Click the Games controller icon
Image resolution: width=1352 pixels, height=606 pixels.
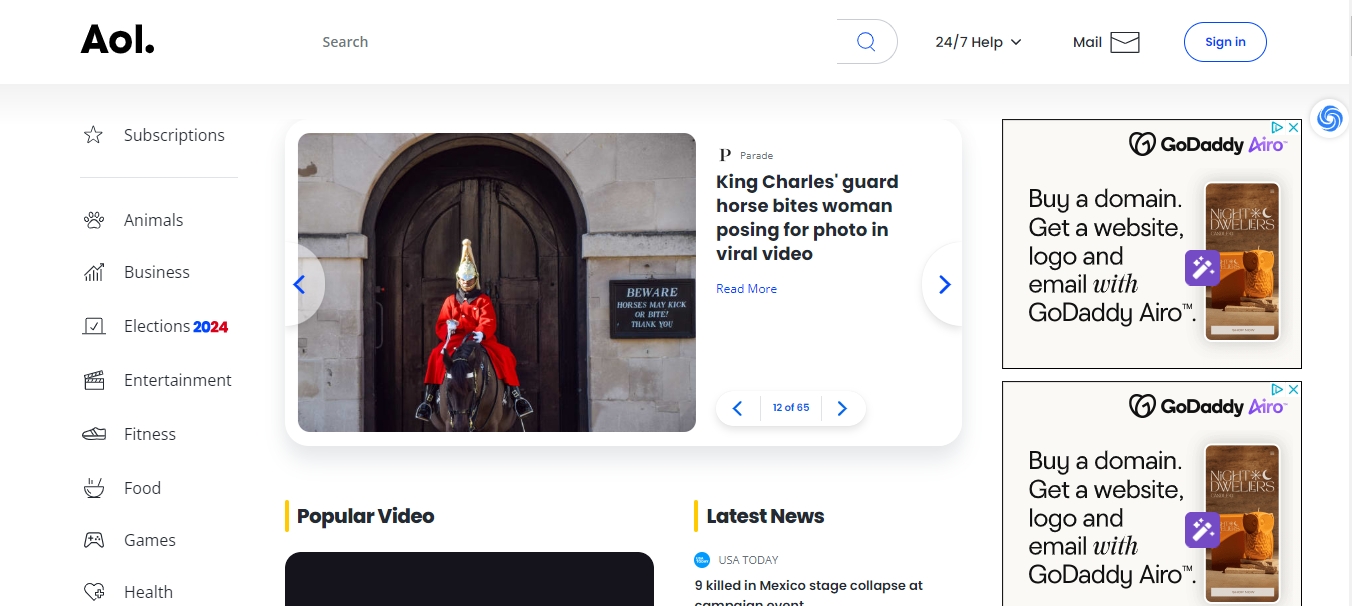(x=94, y=540)
